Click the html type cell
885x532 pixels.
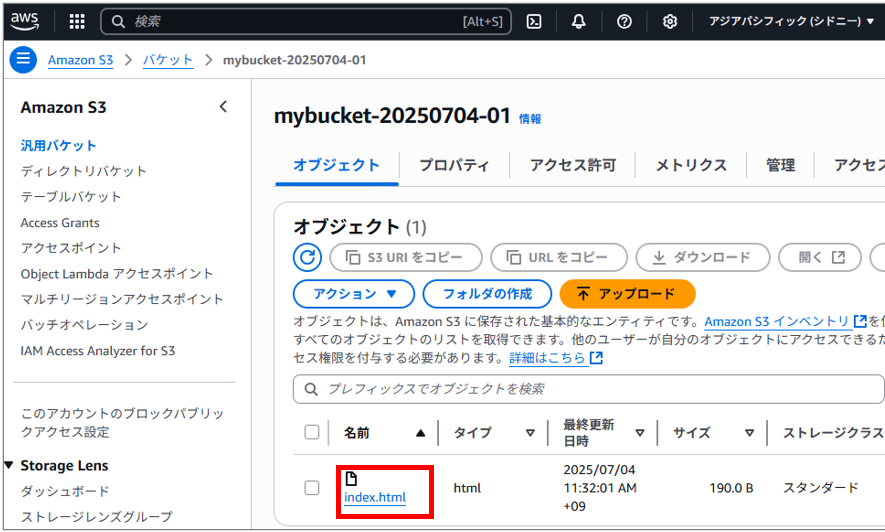(467, 488)
